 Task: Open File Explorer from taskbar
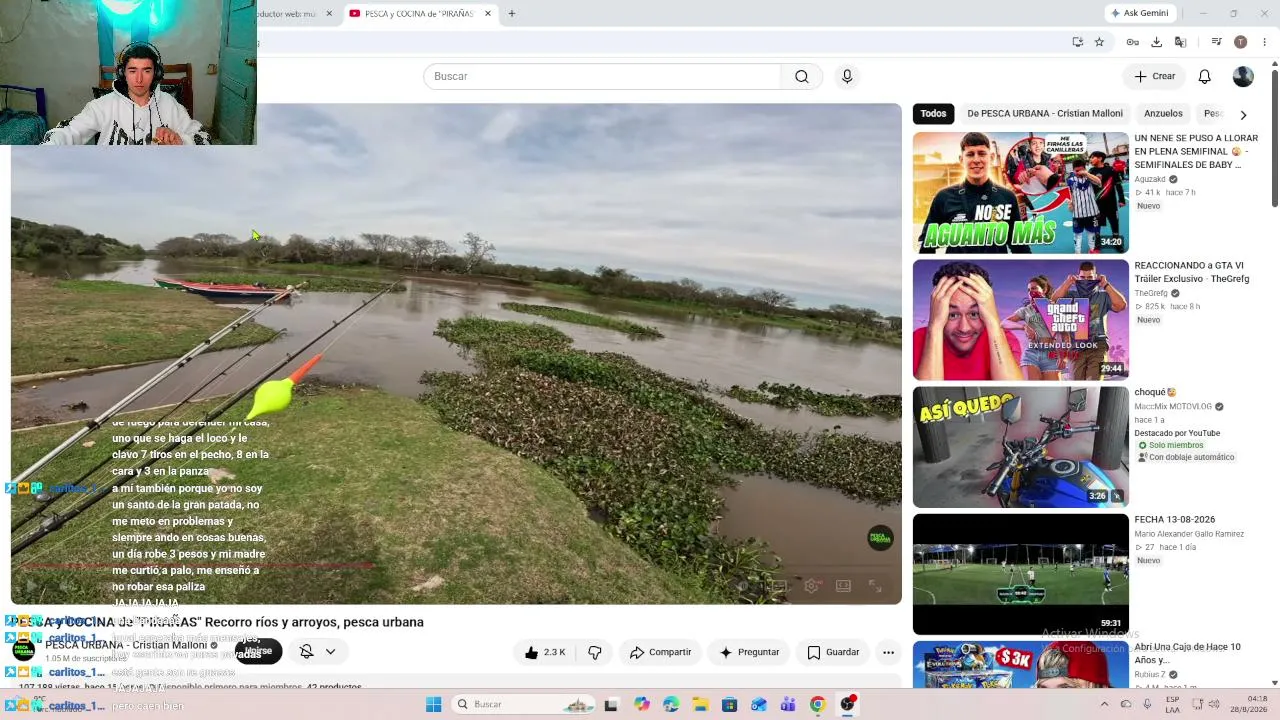(x=701, y=705)
